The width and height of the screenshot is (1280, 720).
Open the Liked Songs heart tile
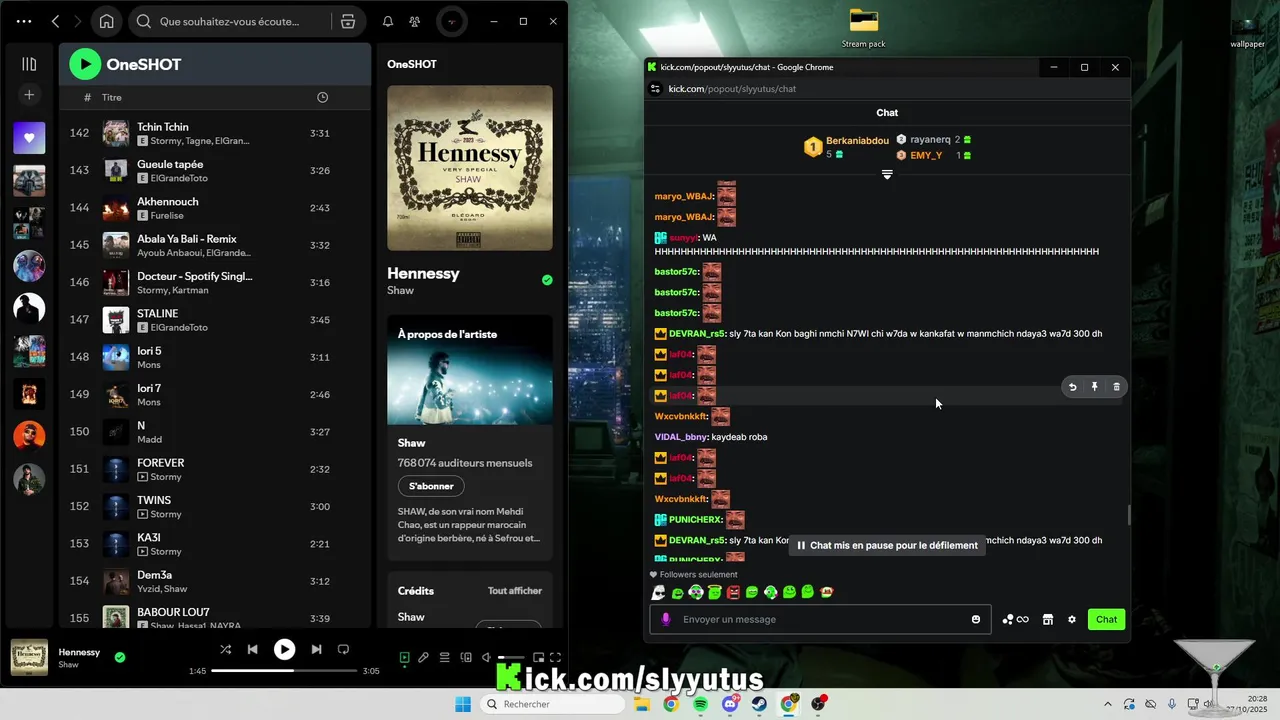pos(29,138)
